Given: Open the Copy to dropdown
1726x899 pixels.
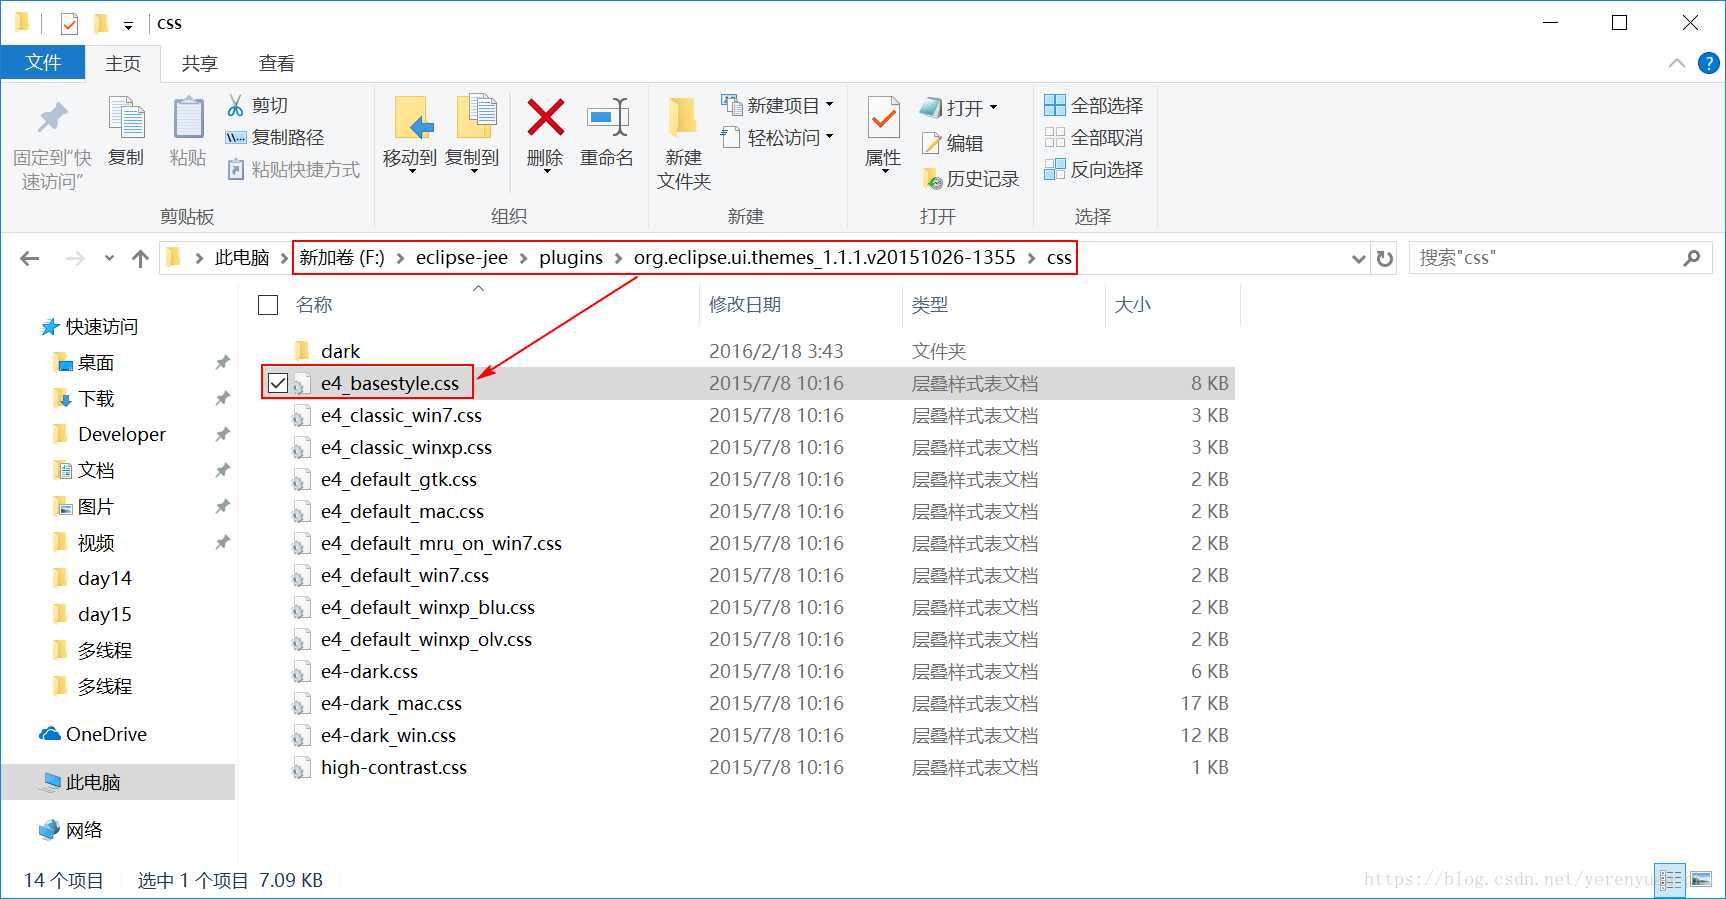Looking at the screenshot, I should (x=472, y=171).
